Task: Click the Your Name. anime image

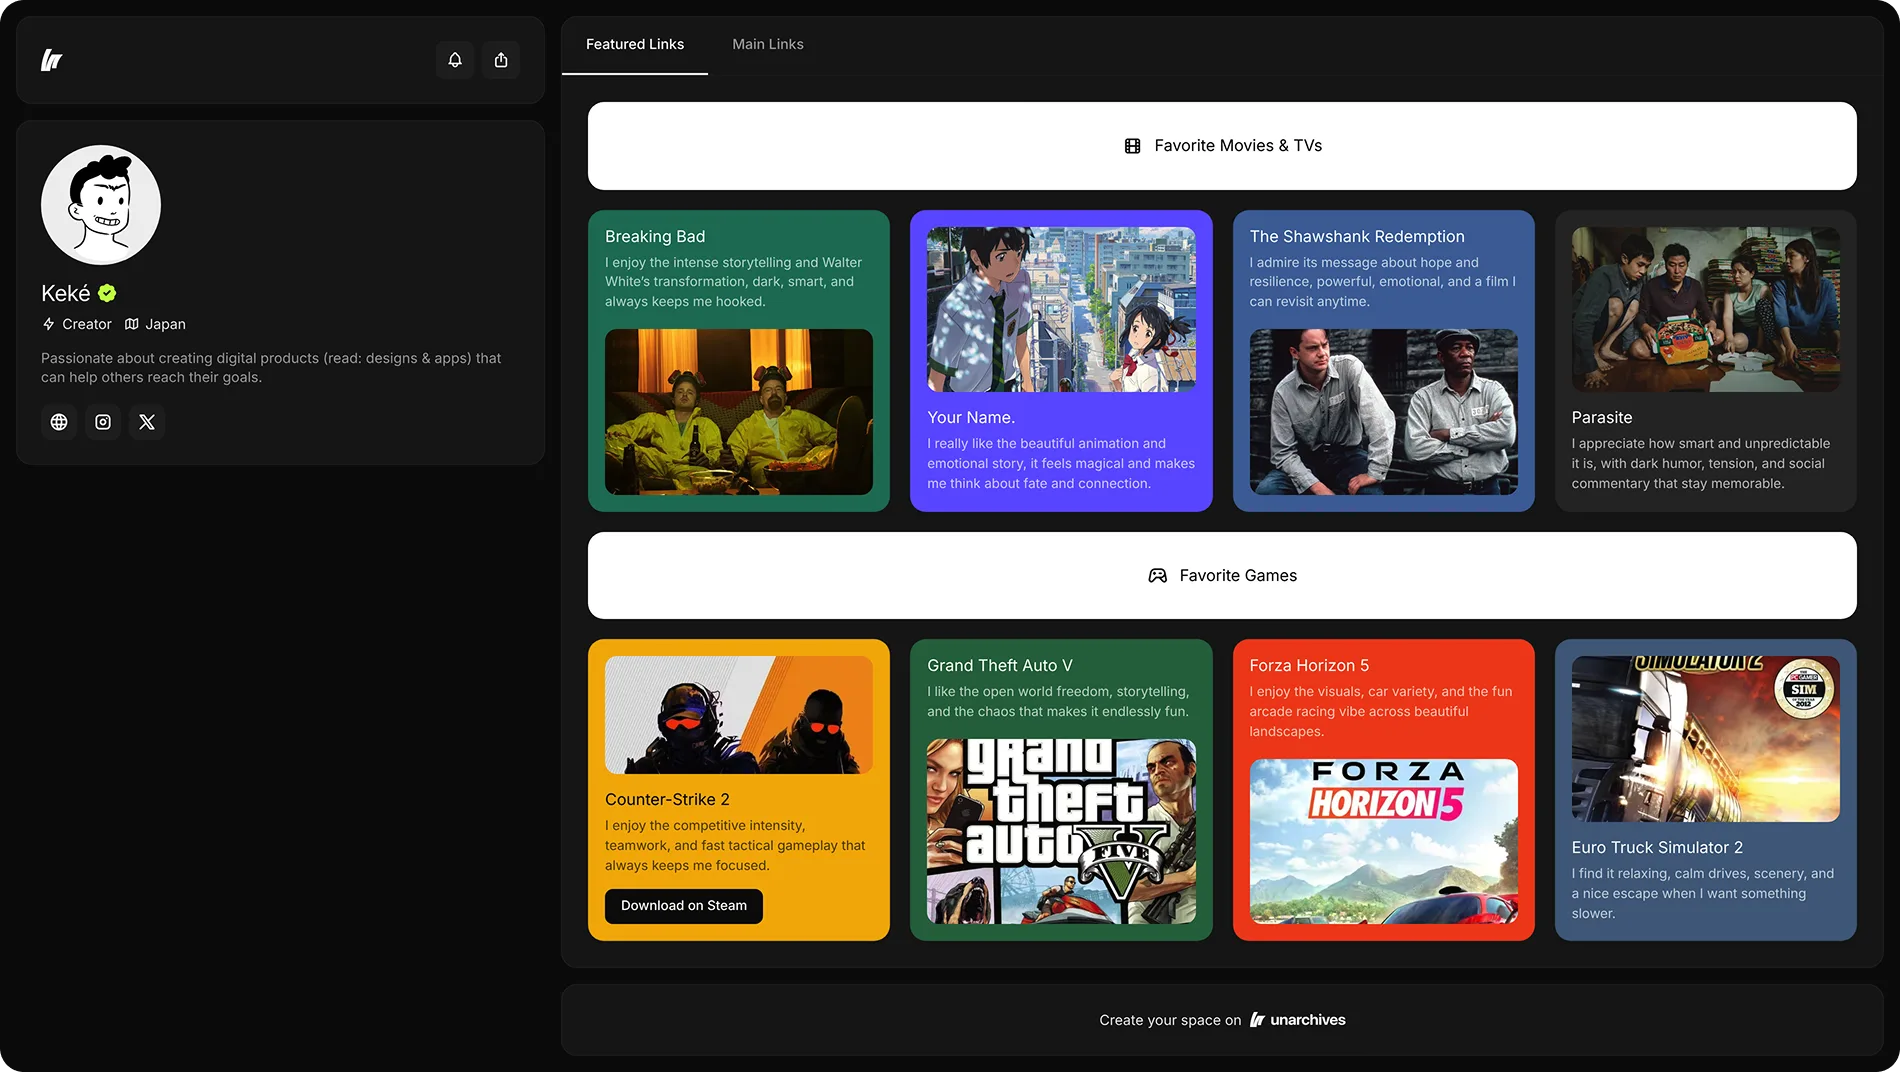Action: 1061,309
